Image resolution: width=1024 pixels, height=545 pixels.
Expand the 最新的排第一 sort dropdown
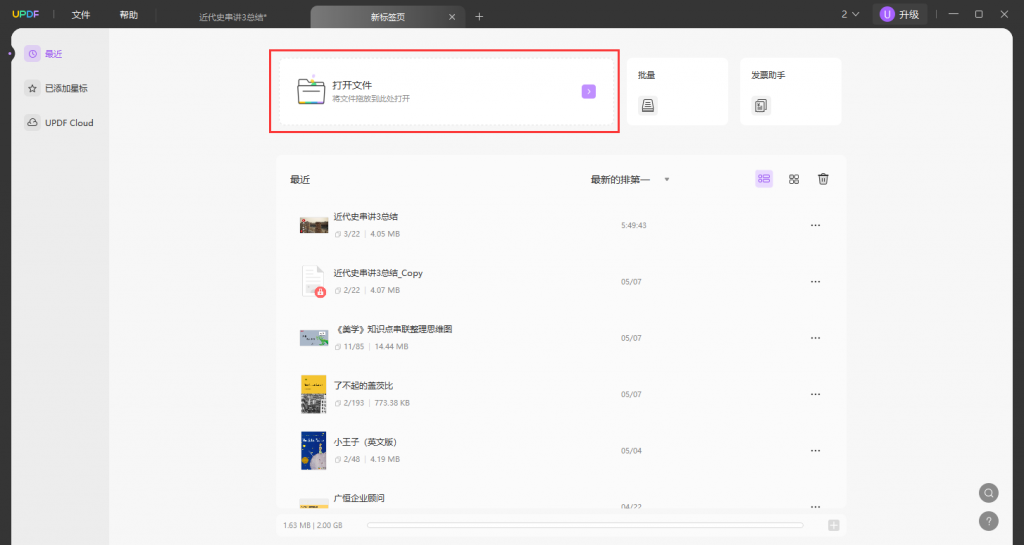pos(666,180)
